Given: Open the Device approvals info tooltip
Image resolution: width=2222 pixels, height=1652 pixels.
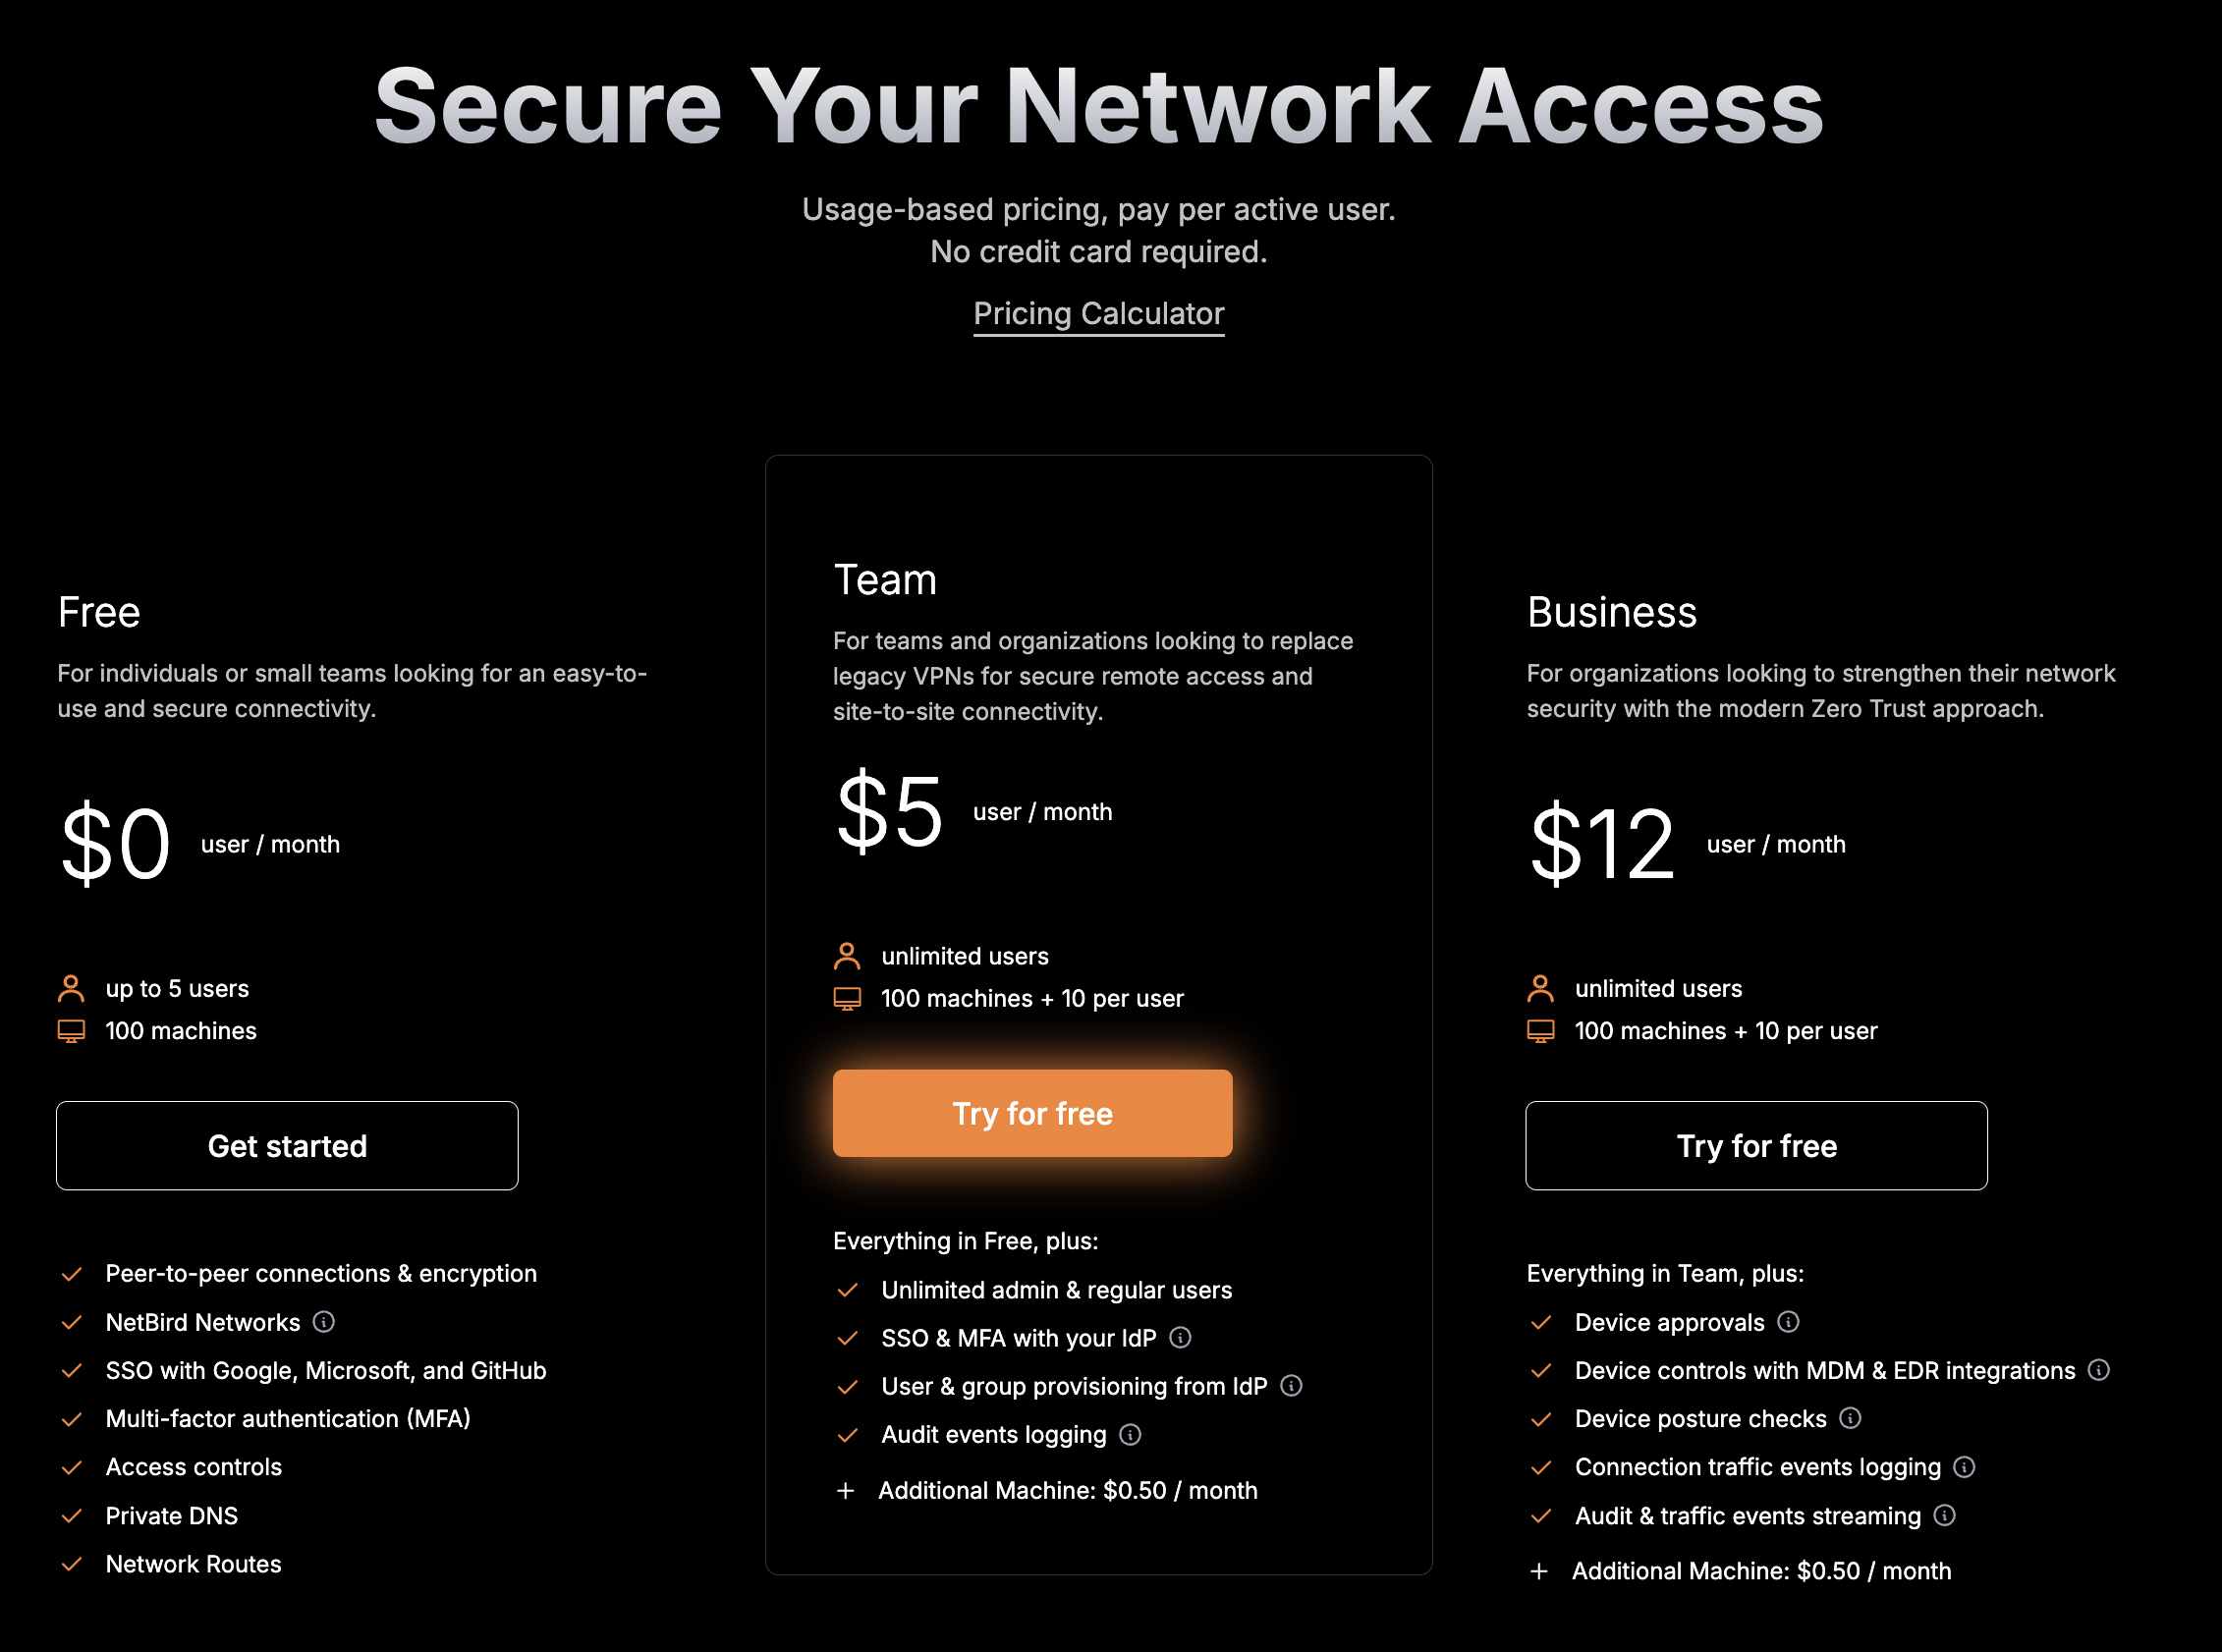Looking at the screenshot, I should tap(1788, 1322).
